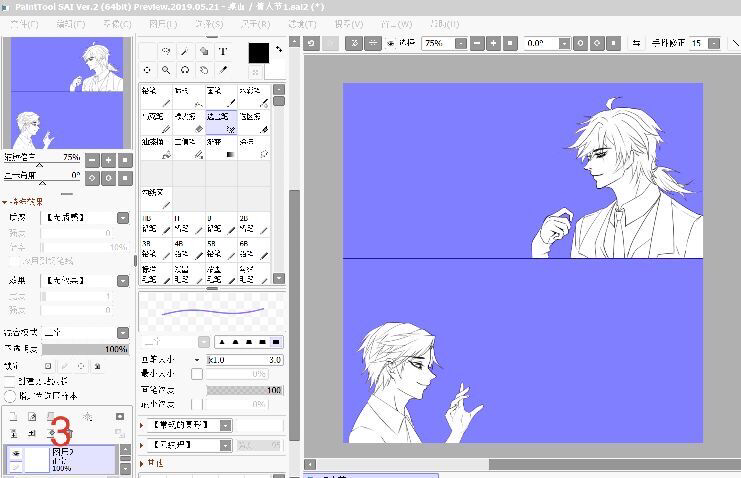
Task: Toggle the clipping group checkbox above the layer buttons
Action: (x=10, y=381)
